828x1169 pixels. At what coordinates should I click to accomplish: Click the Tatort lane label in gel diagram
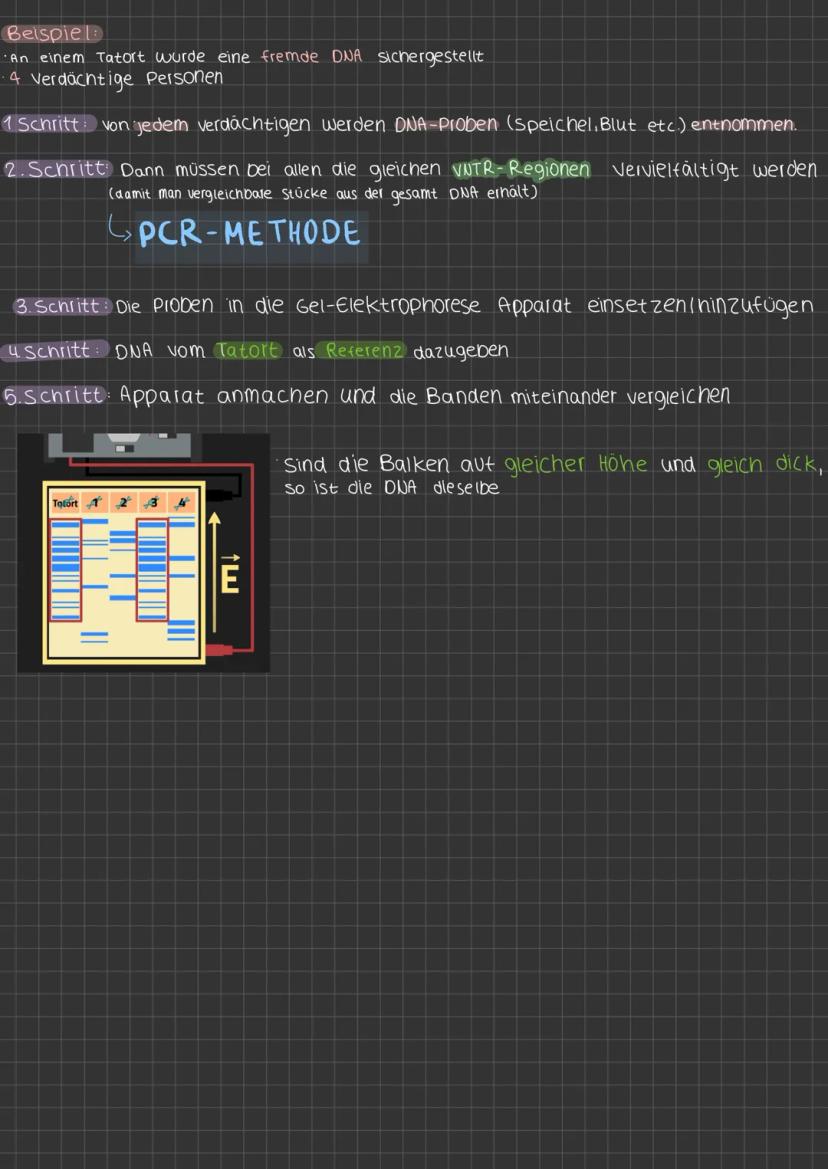click(65, 503)
